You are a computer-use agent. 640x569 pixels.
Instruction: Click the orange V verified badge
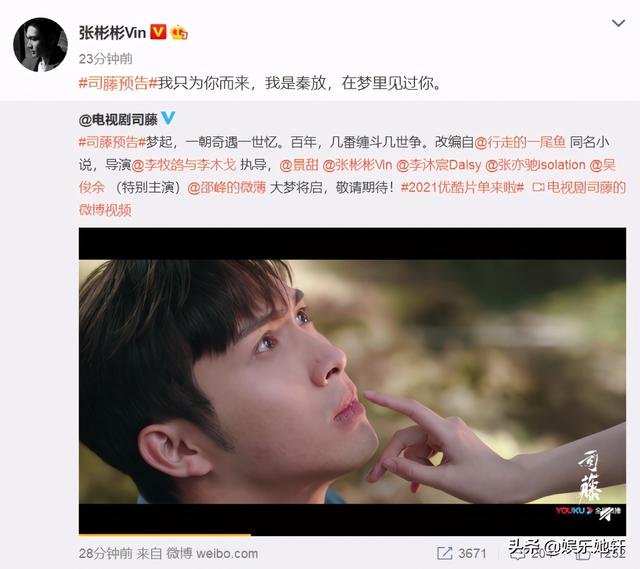tap(158, 32)
